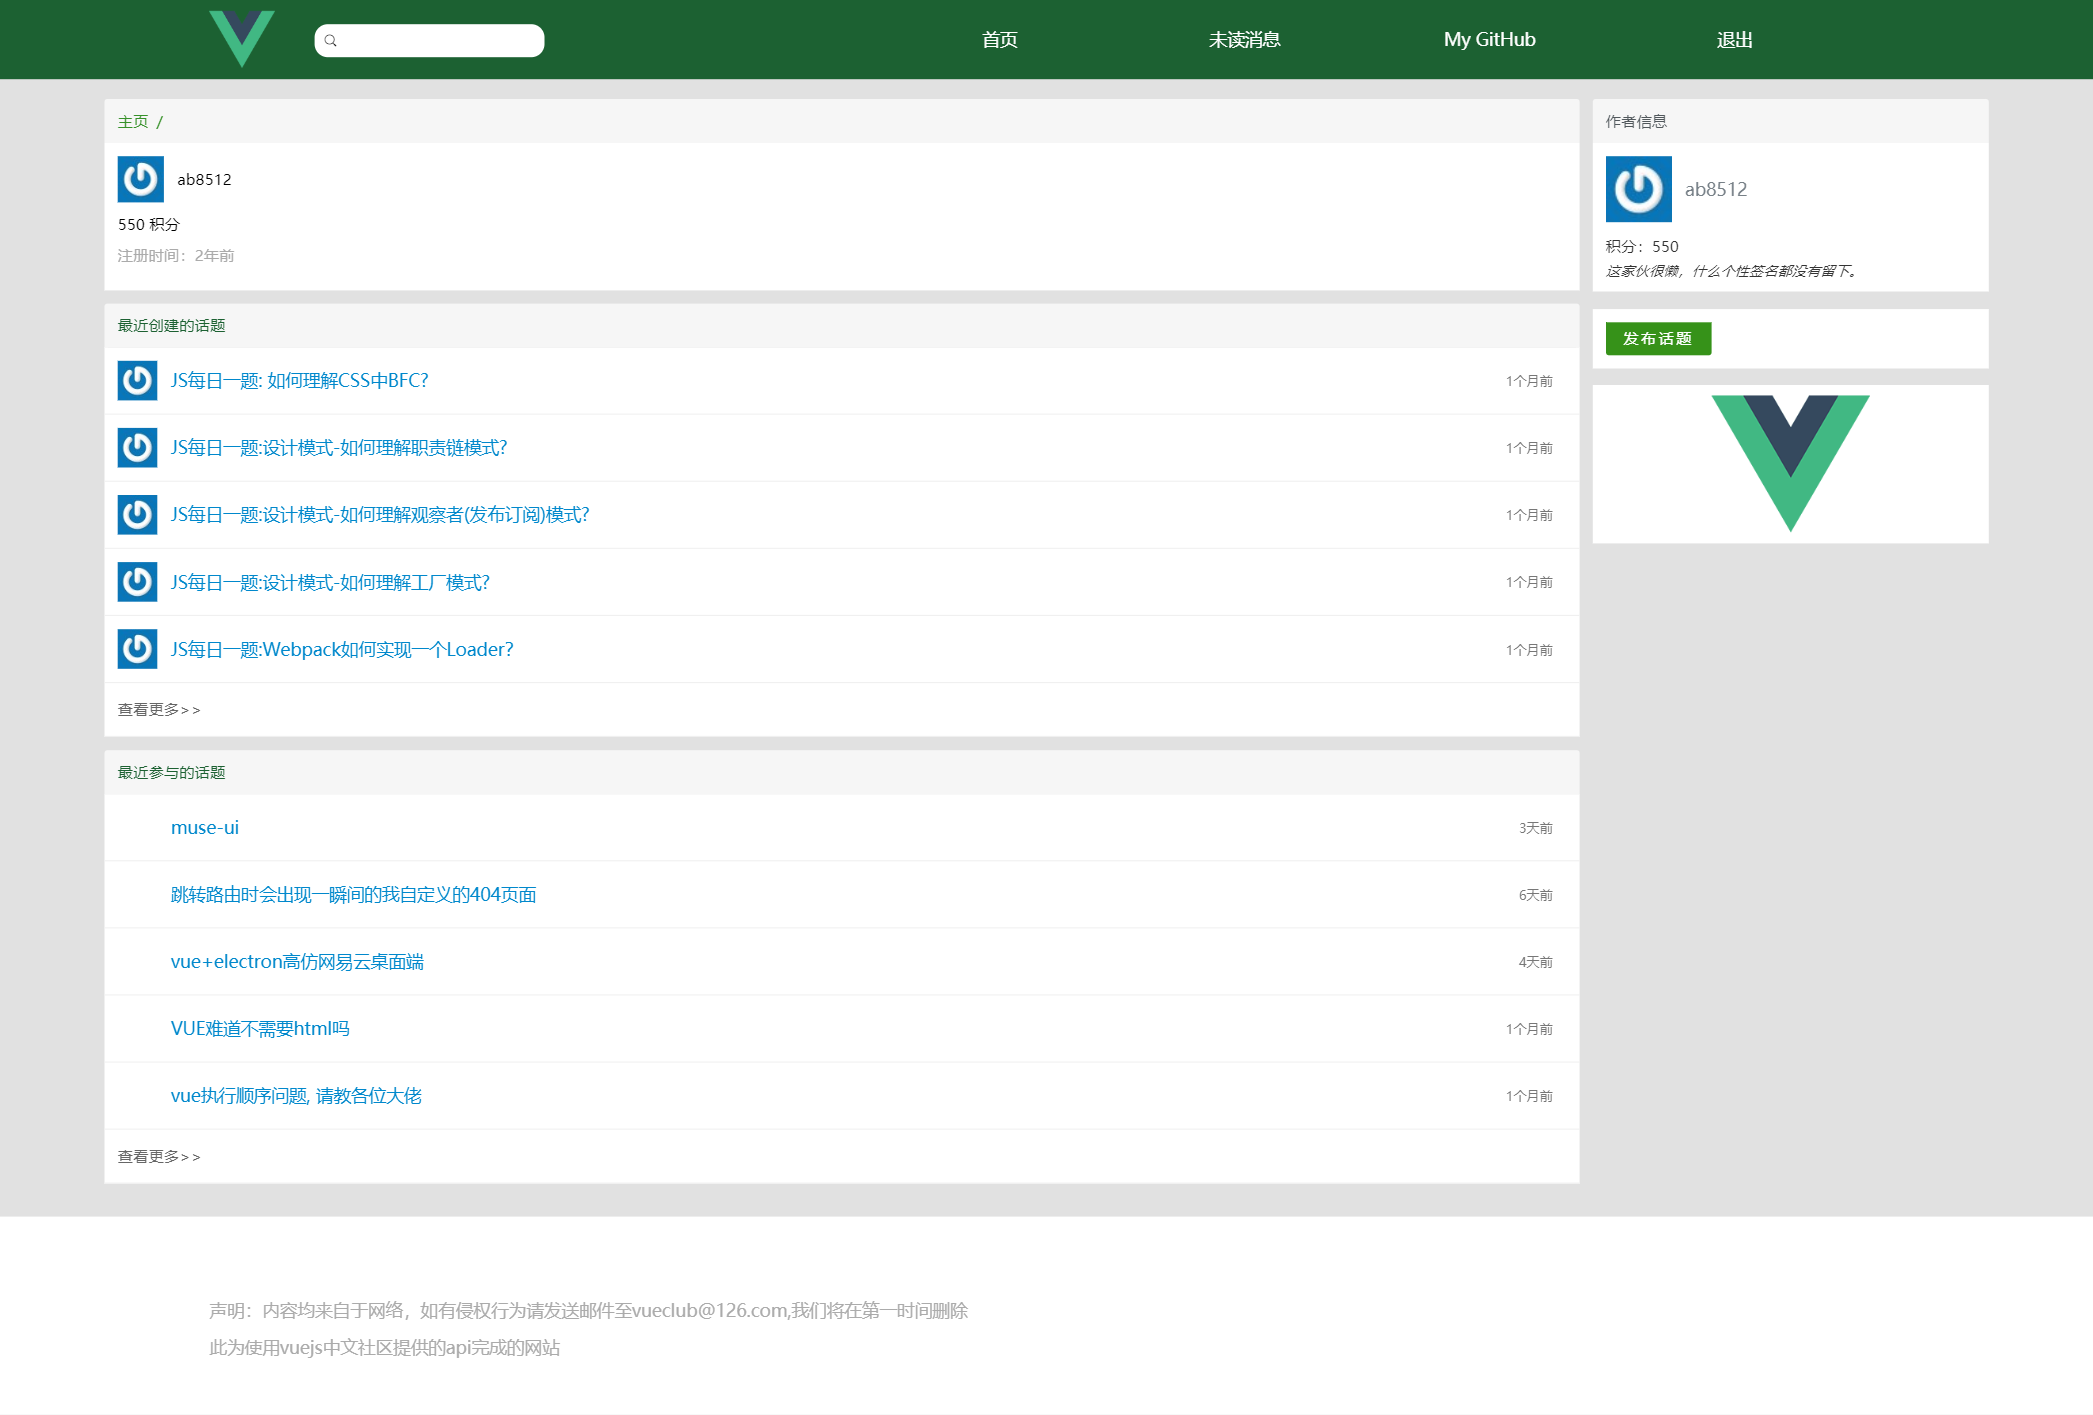This screenshot has height=1415, width=2093.
Task: Expand more recently participated topics
Action: click(x=158, y=1157)
